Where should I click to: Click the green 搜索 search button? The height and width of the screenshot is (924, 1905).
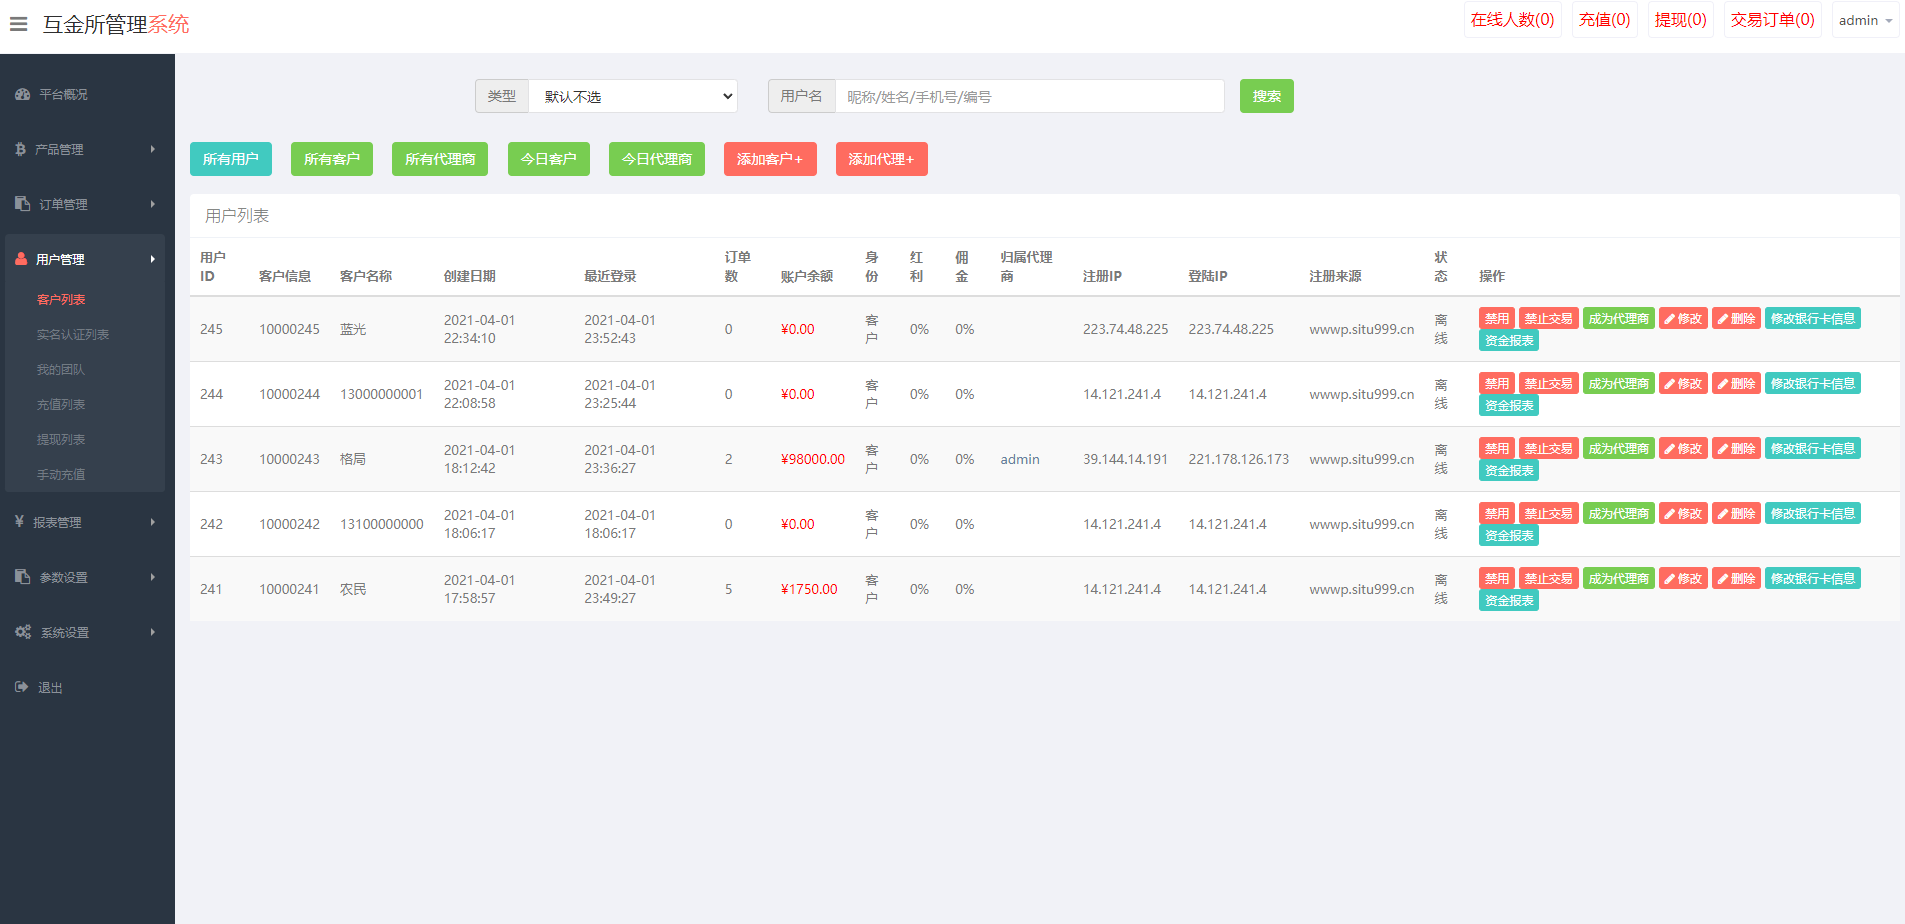point(1266,96)
